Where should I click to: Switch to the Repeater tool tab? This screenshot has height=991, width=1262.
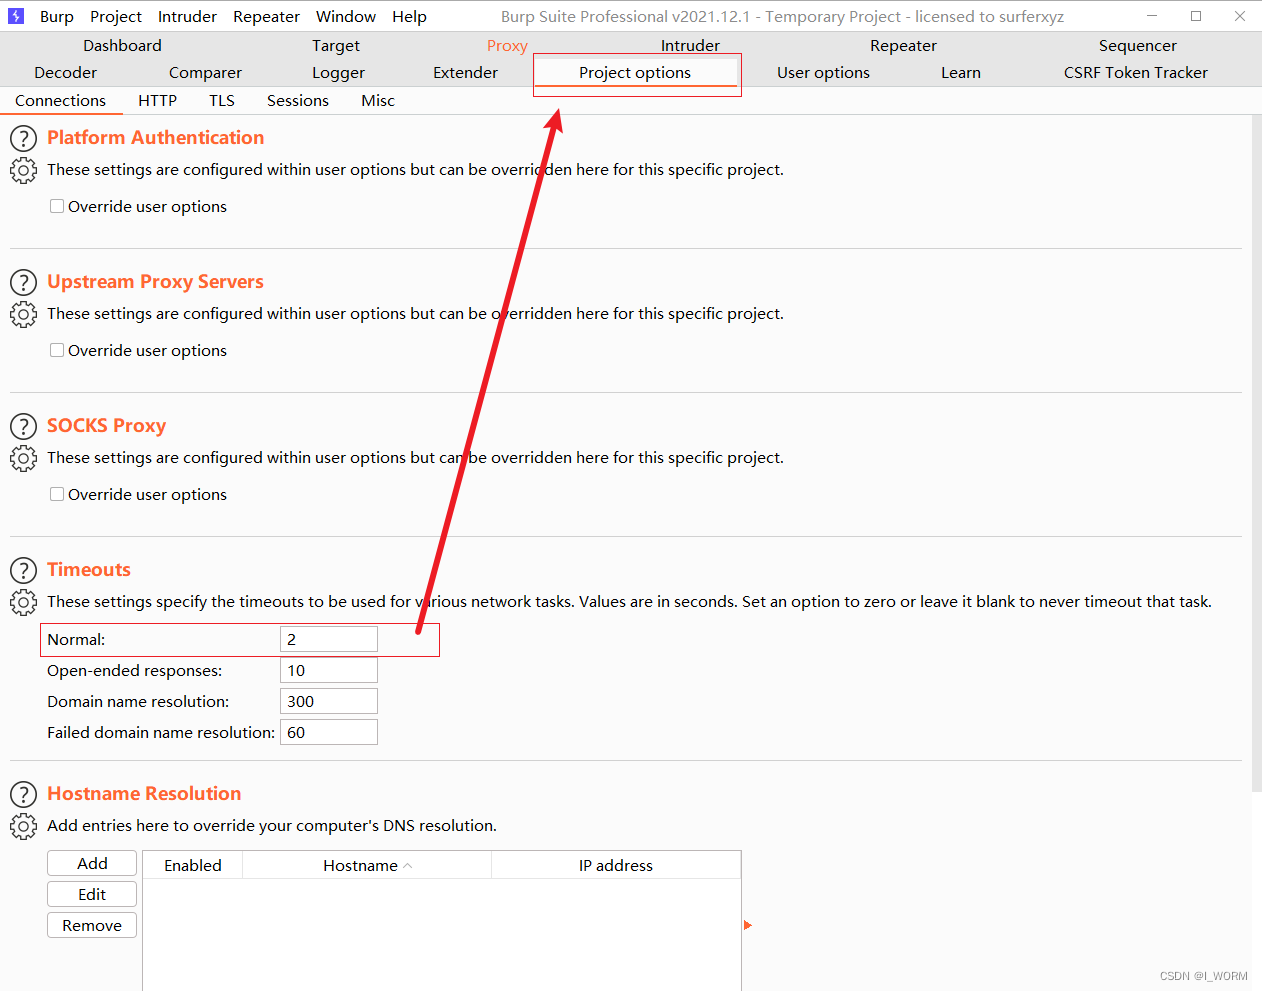[x=903, y=45]
